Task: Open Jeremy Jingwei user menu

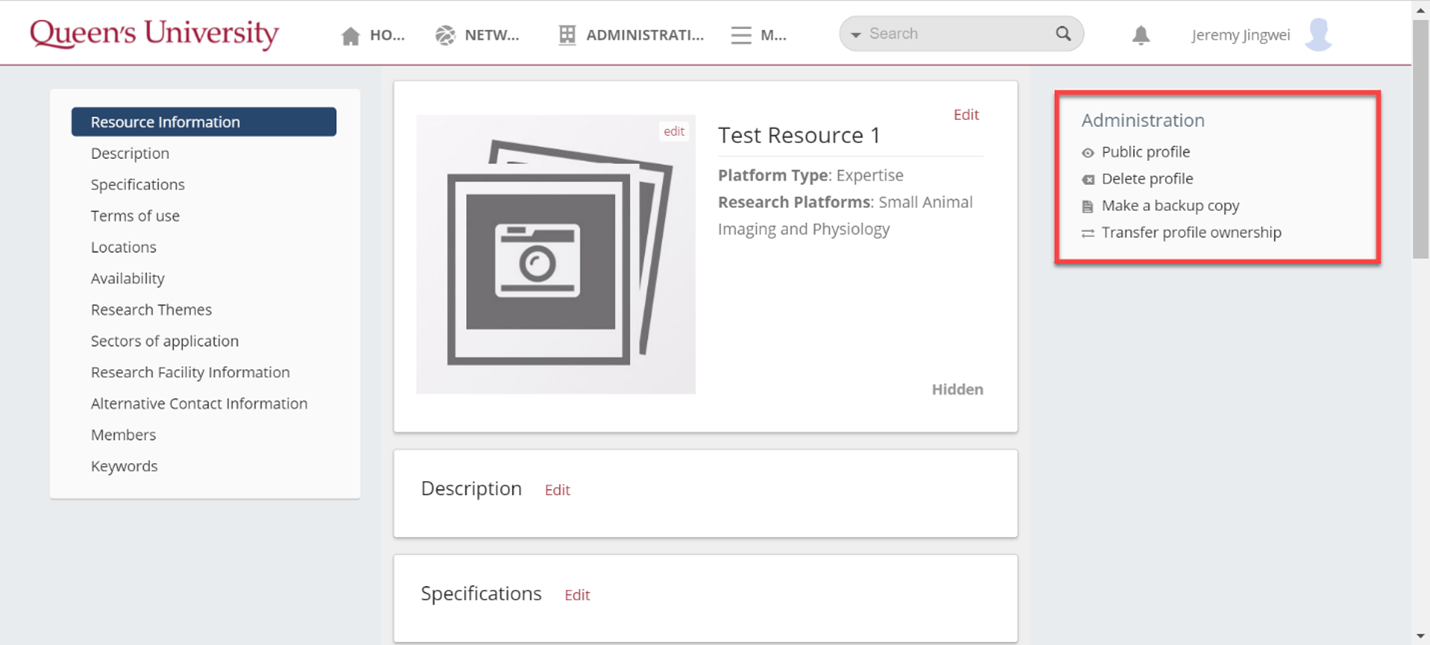Action: coord(1240,35)
